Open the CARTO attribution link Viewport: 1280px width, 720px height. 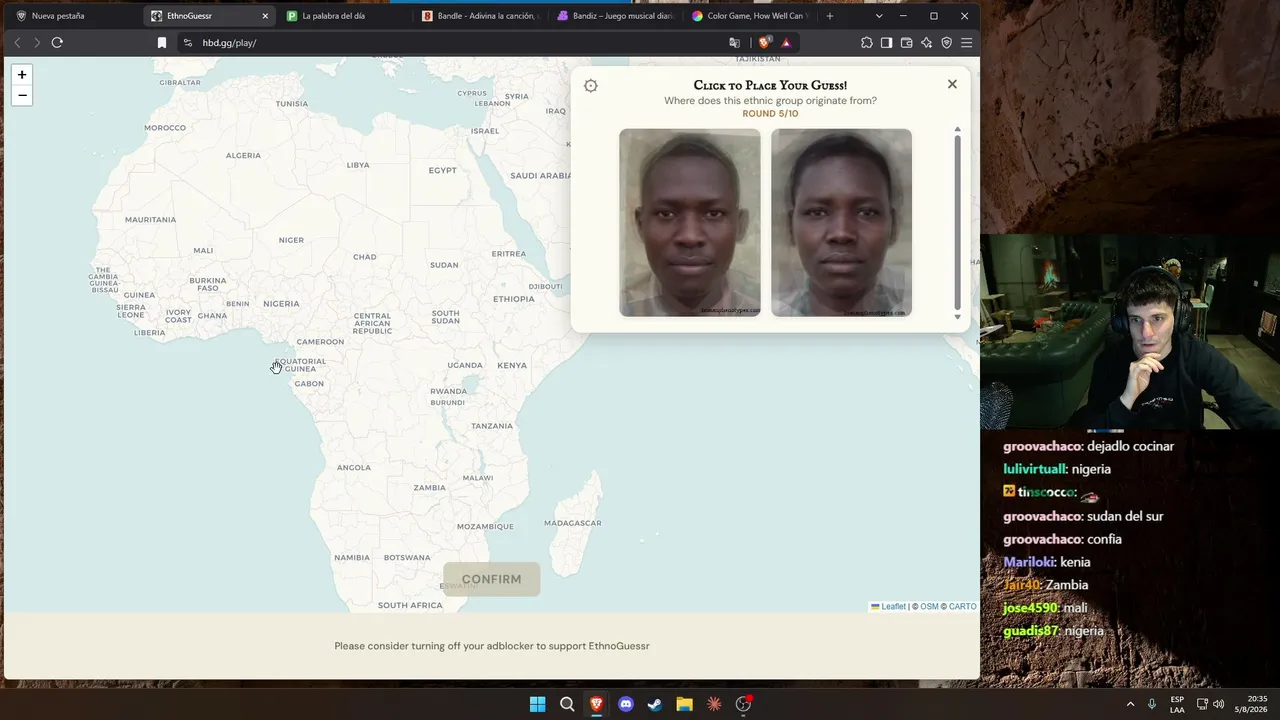tap(962, 607)
